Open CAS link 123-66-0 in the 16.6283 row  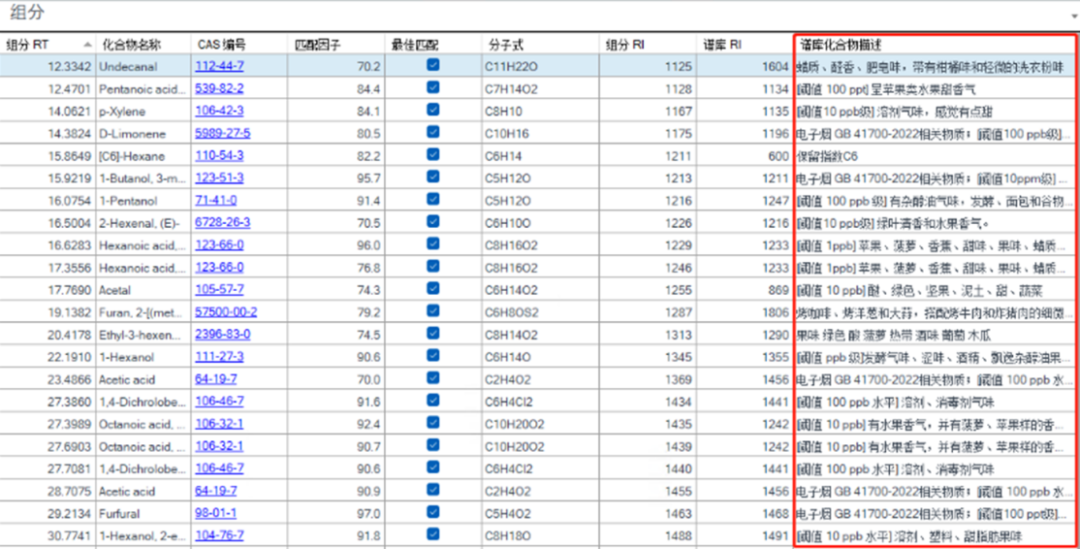click(x=220, y=245)
